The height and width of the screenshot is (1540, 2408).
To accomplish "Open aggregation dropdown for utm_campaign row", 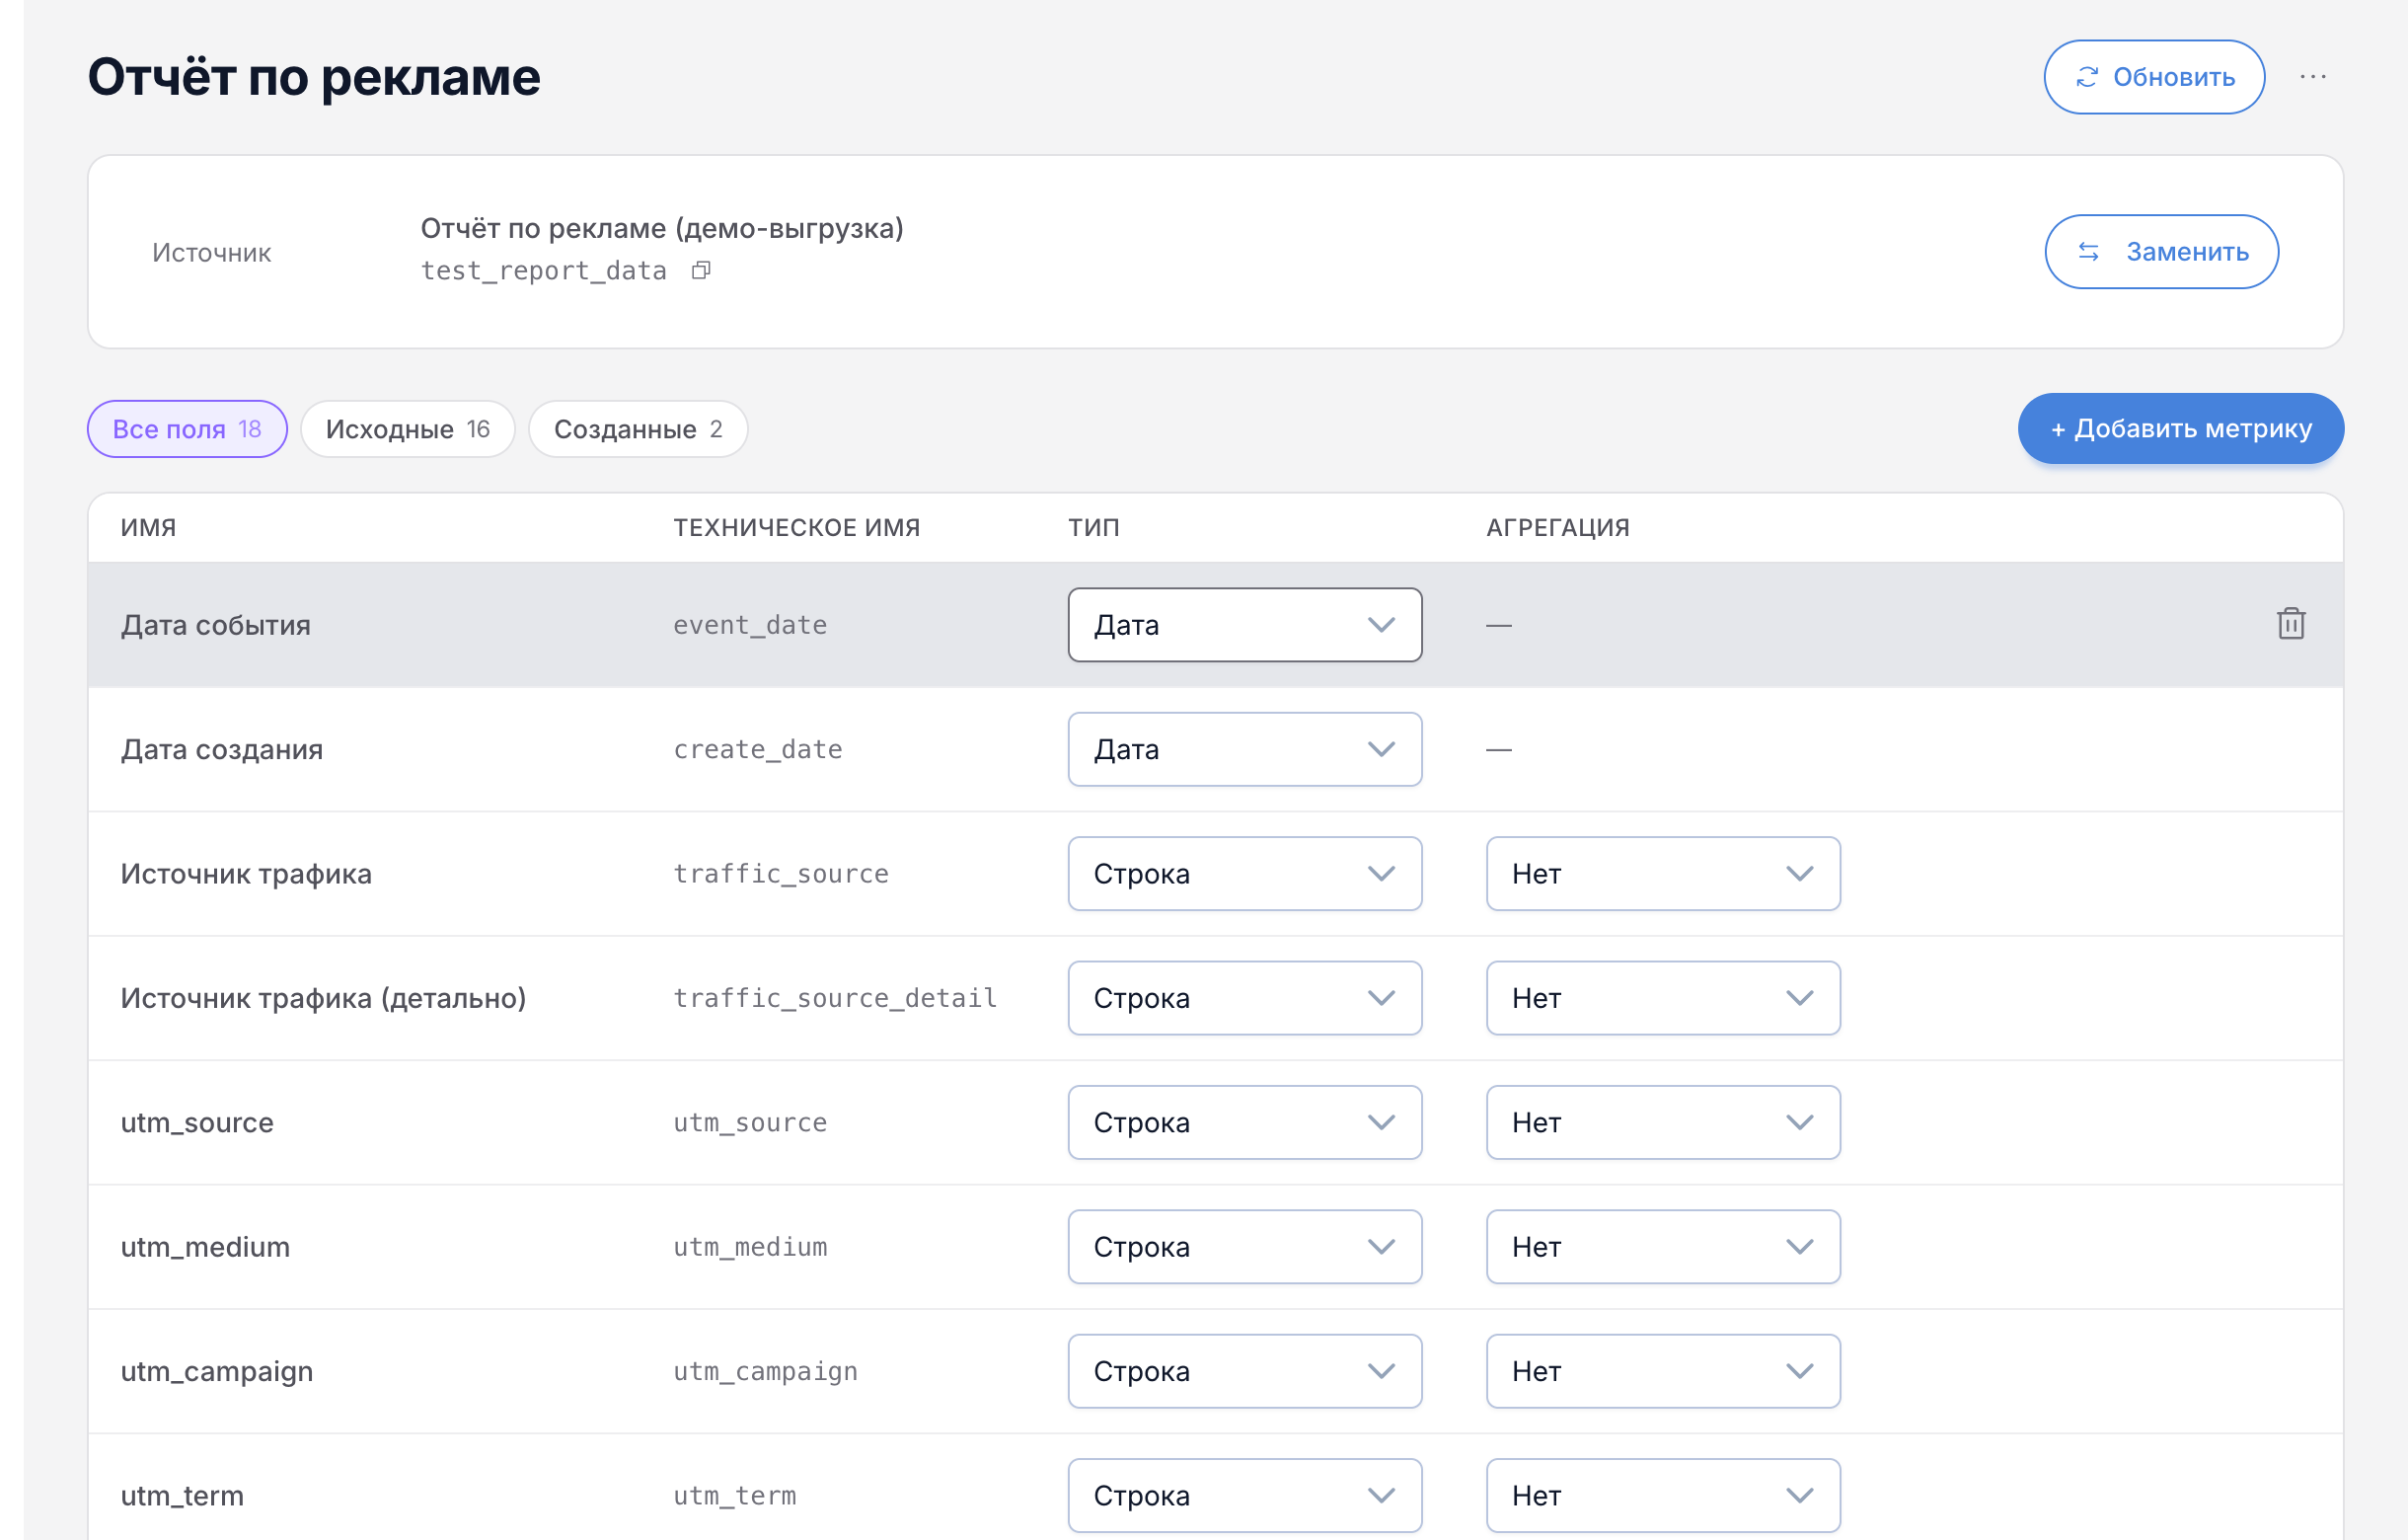I will tap(1663, 1371).
